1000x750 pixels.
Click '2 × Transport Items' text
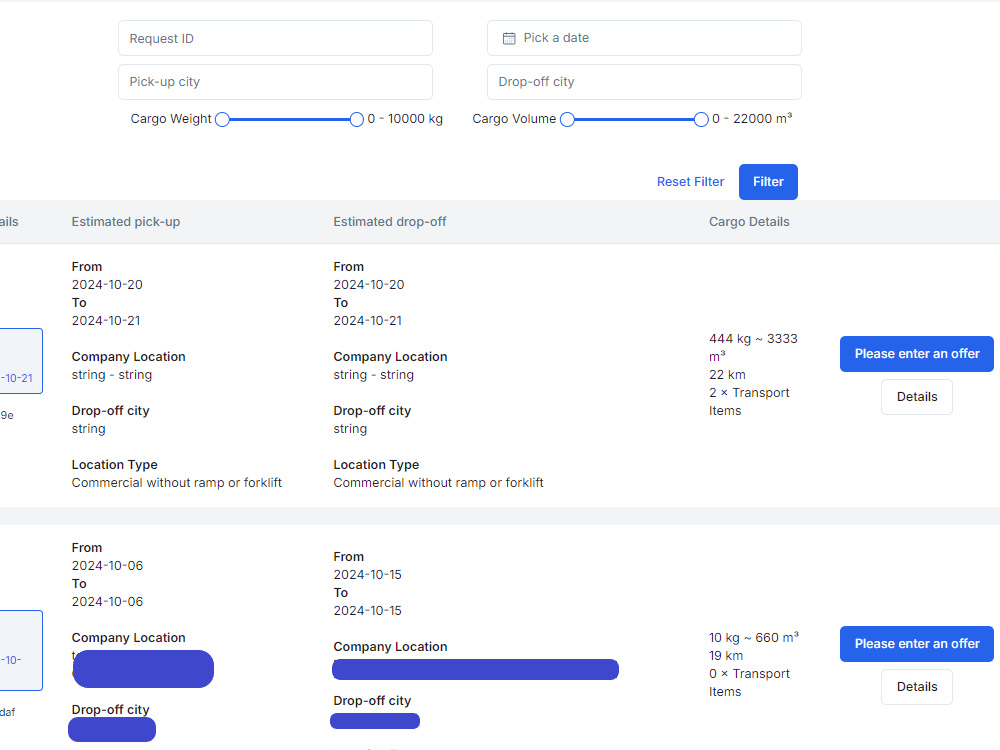(x=749, y=402)
